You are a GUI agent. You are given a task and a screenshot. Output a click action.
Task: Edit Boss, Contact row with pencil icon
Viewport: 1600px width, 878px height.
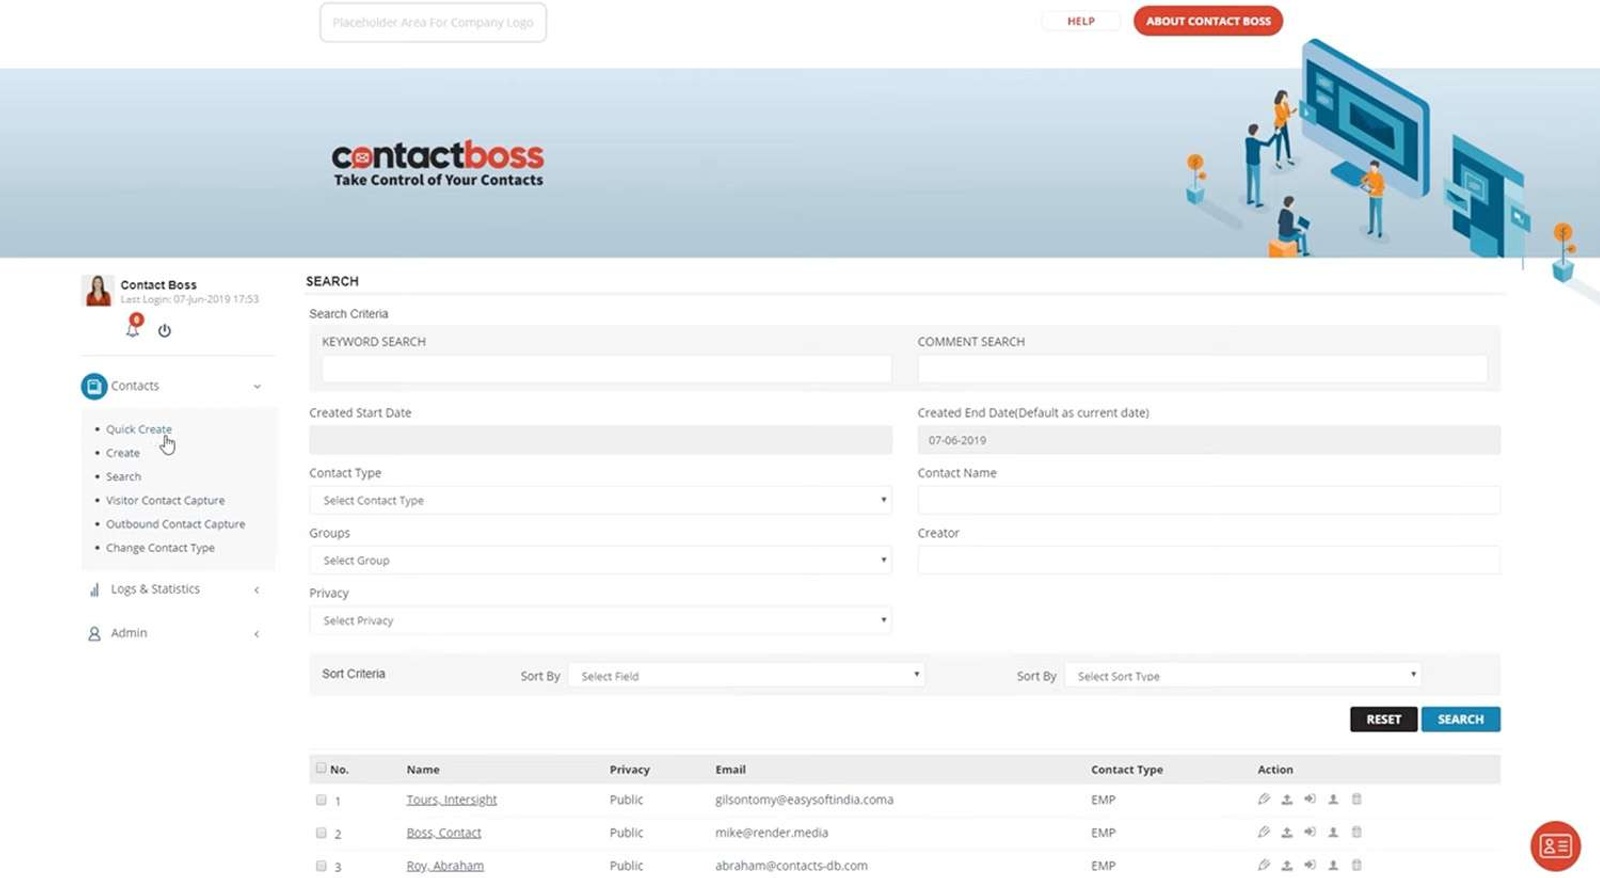tap(1264, 832)
